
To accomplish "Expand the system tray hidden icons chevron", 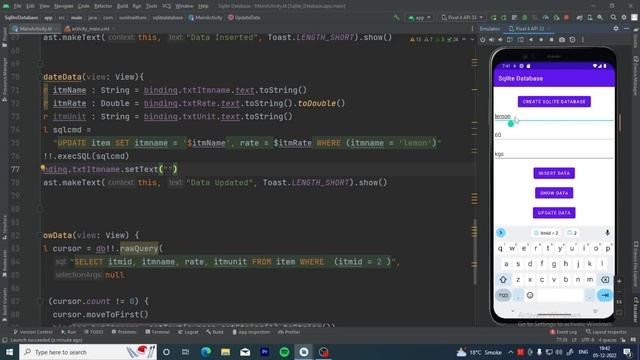I will [x=511, y=352].
